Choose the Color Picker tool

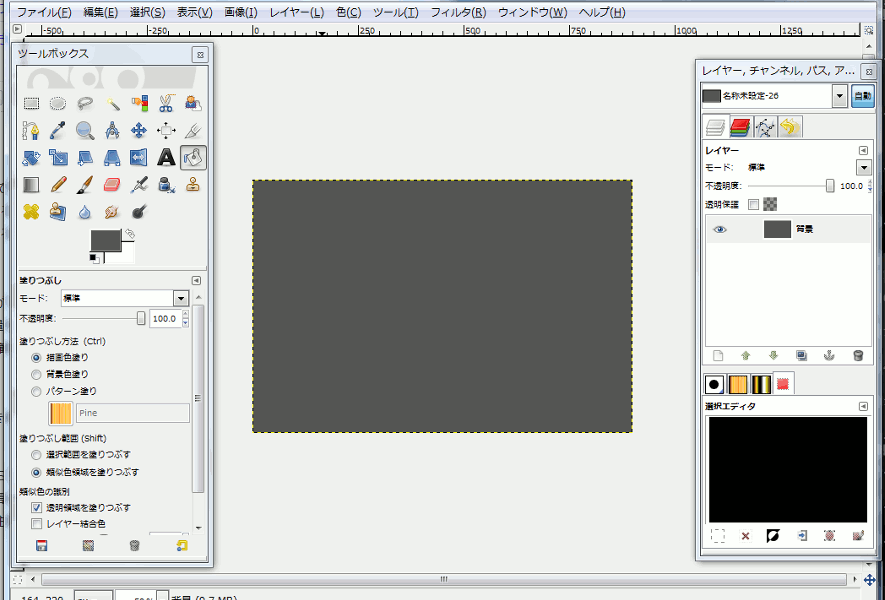coord(58,130)
